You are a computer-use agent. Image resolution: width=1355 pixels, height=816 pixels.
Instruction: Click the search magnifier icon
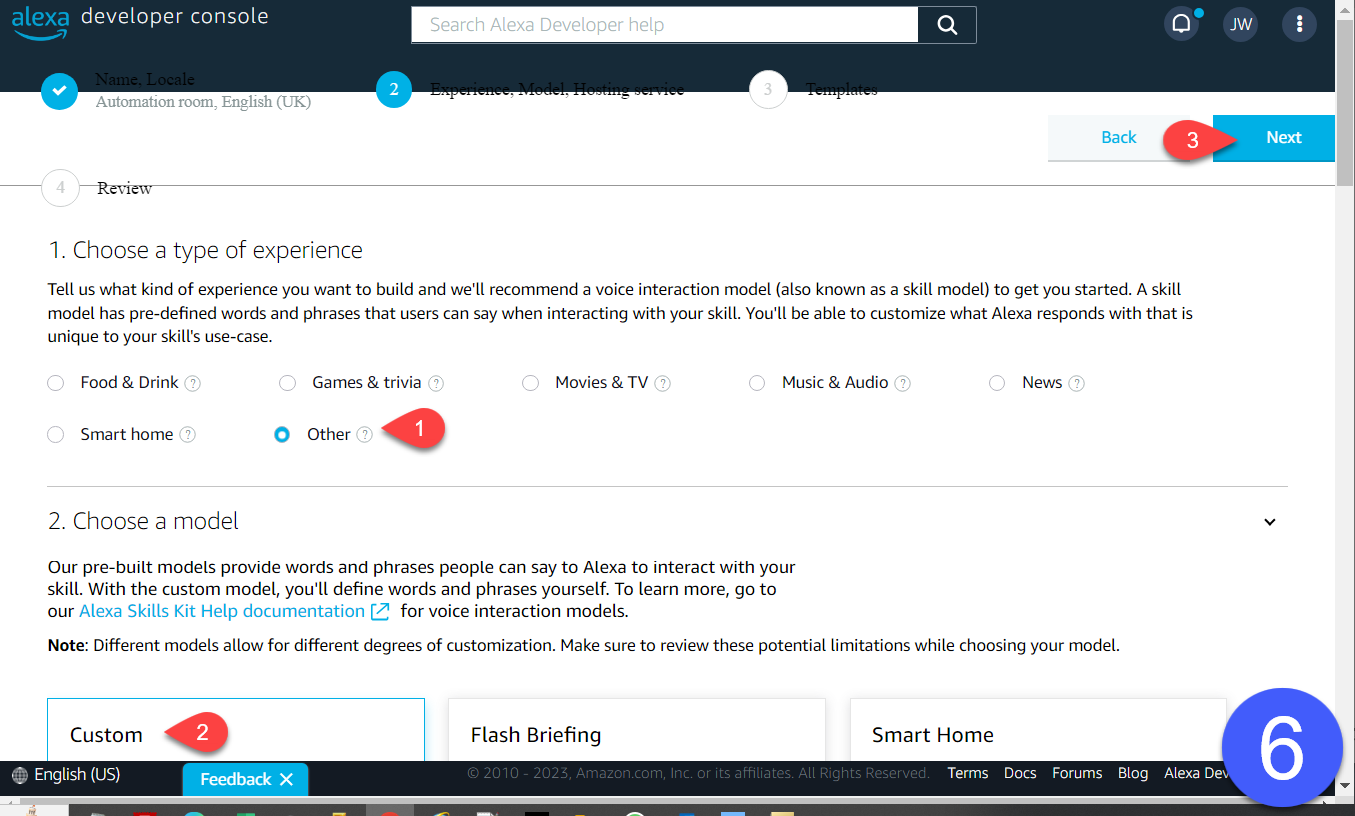pyautogui.click(x=946, y=24)
